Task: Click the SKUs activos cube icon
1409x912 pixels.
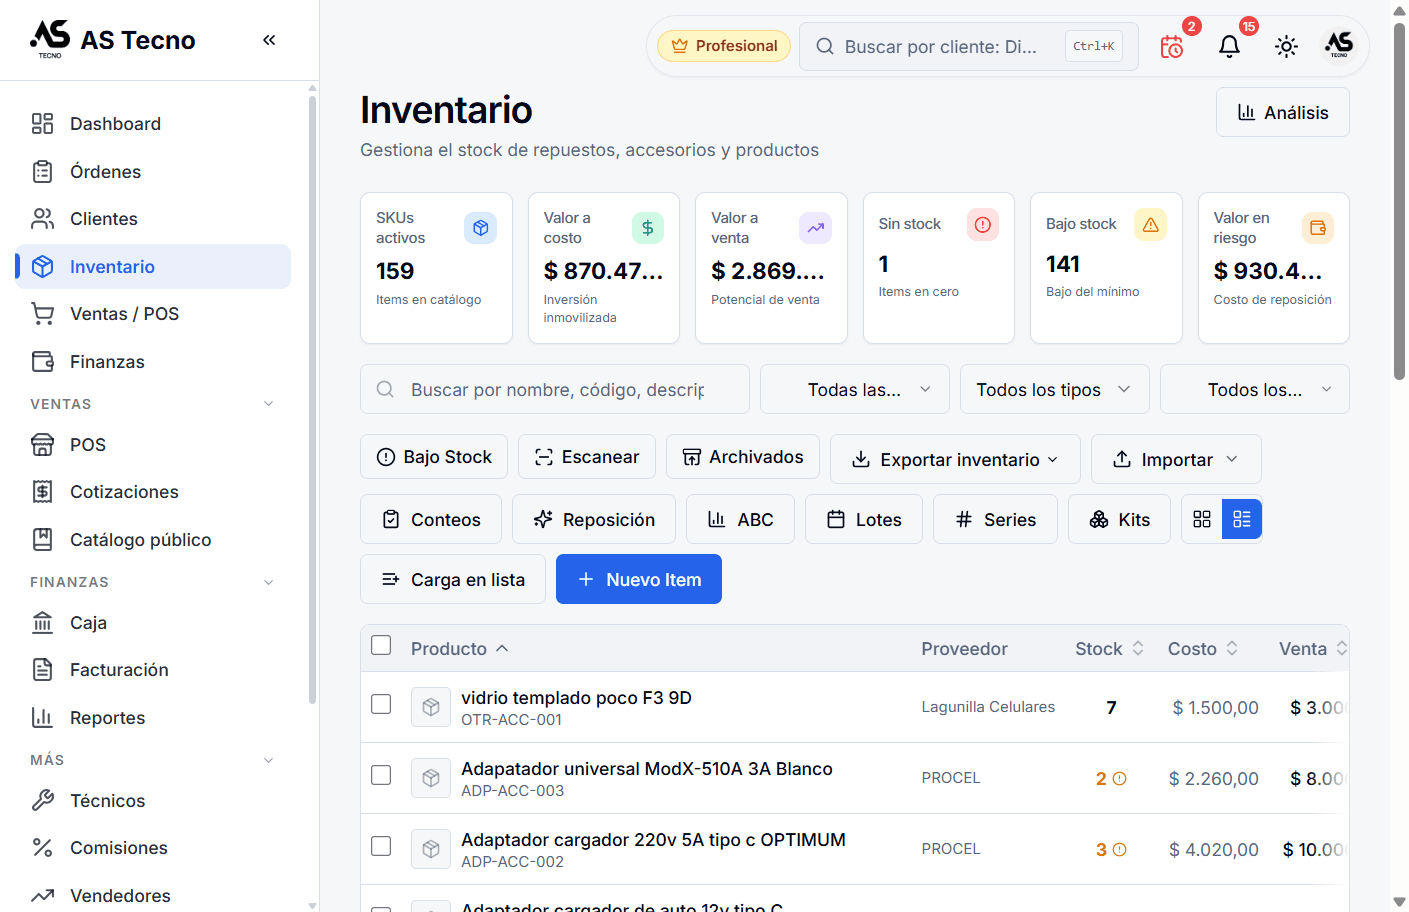Action: tap(480, 228)
